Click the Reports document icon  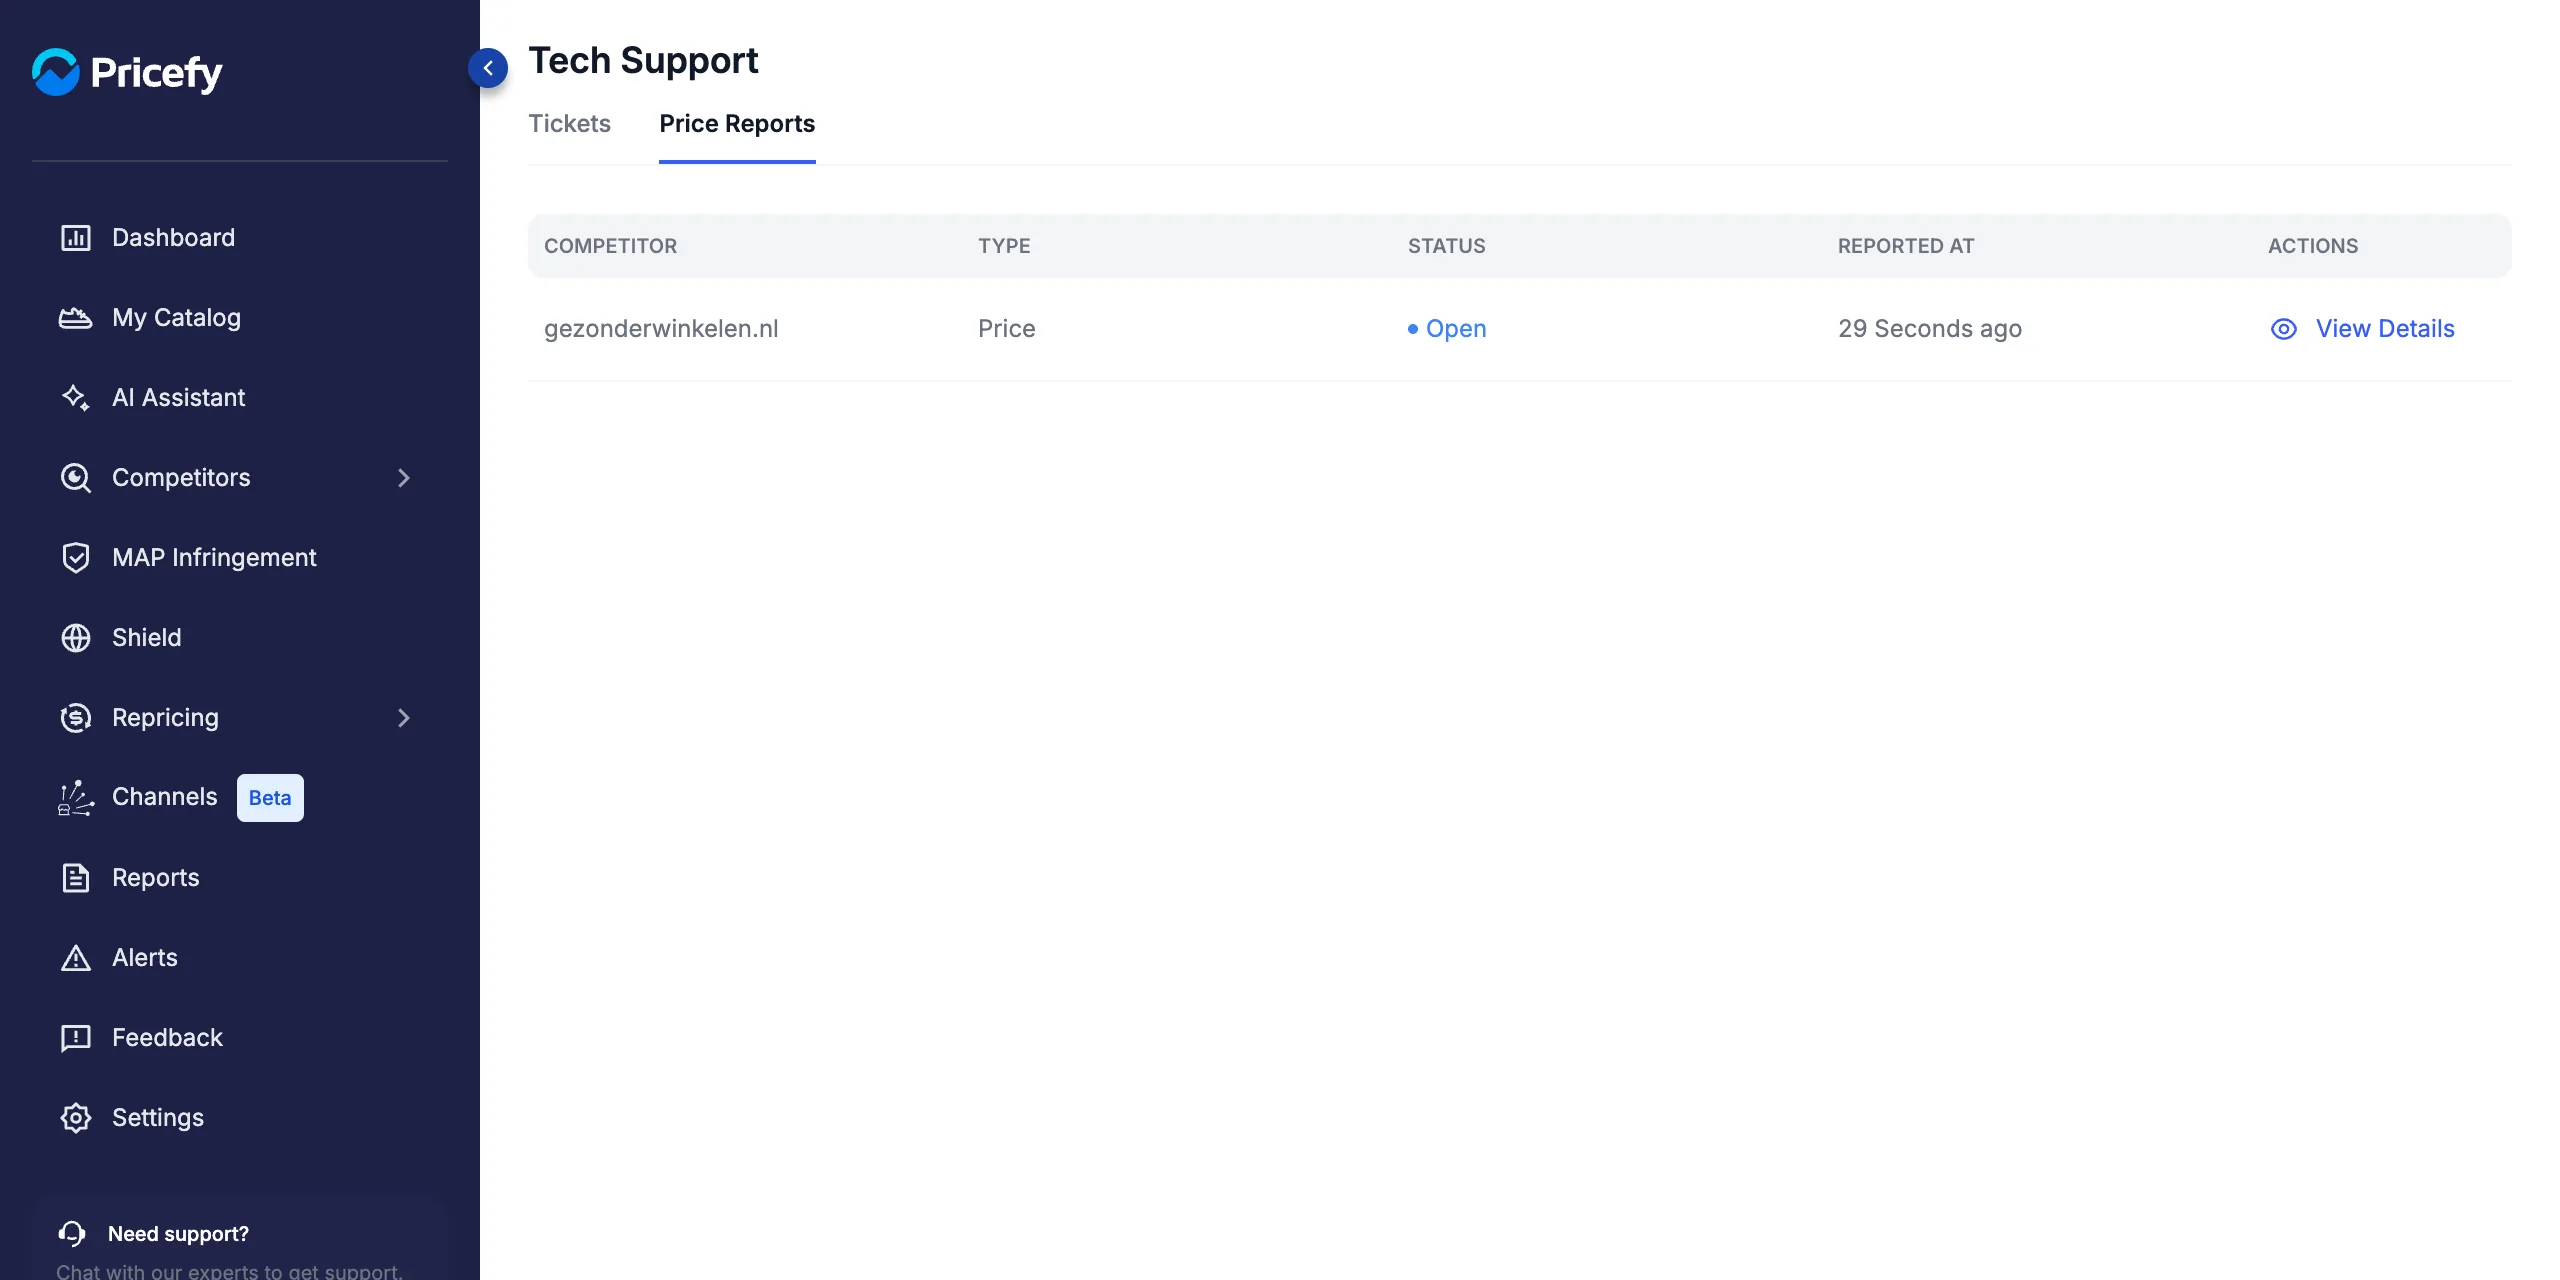pos(76,878)
